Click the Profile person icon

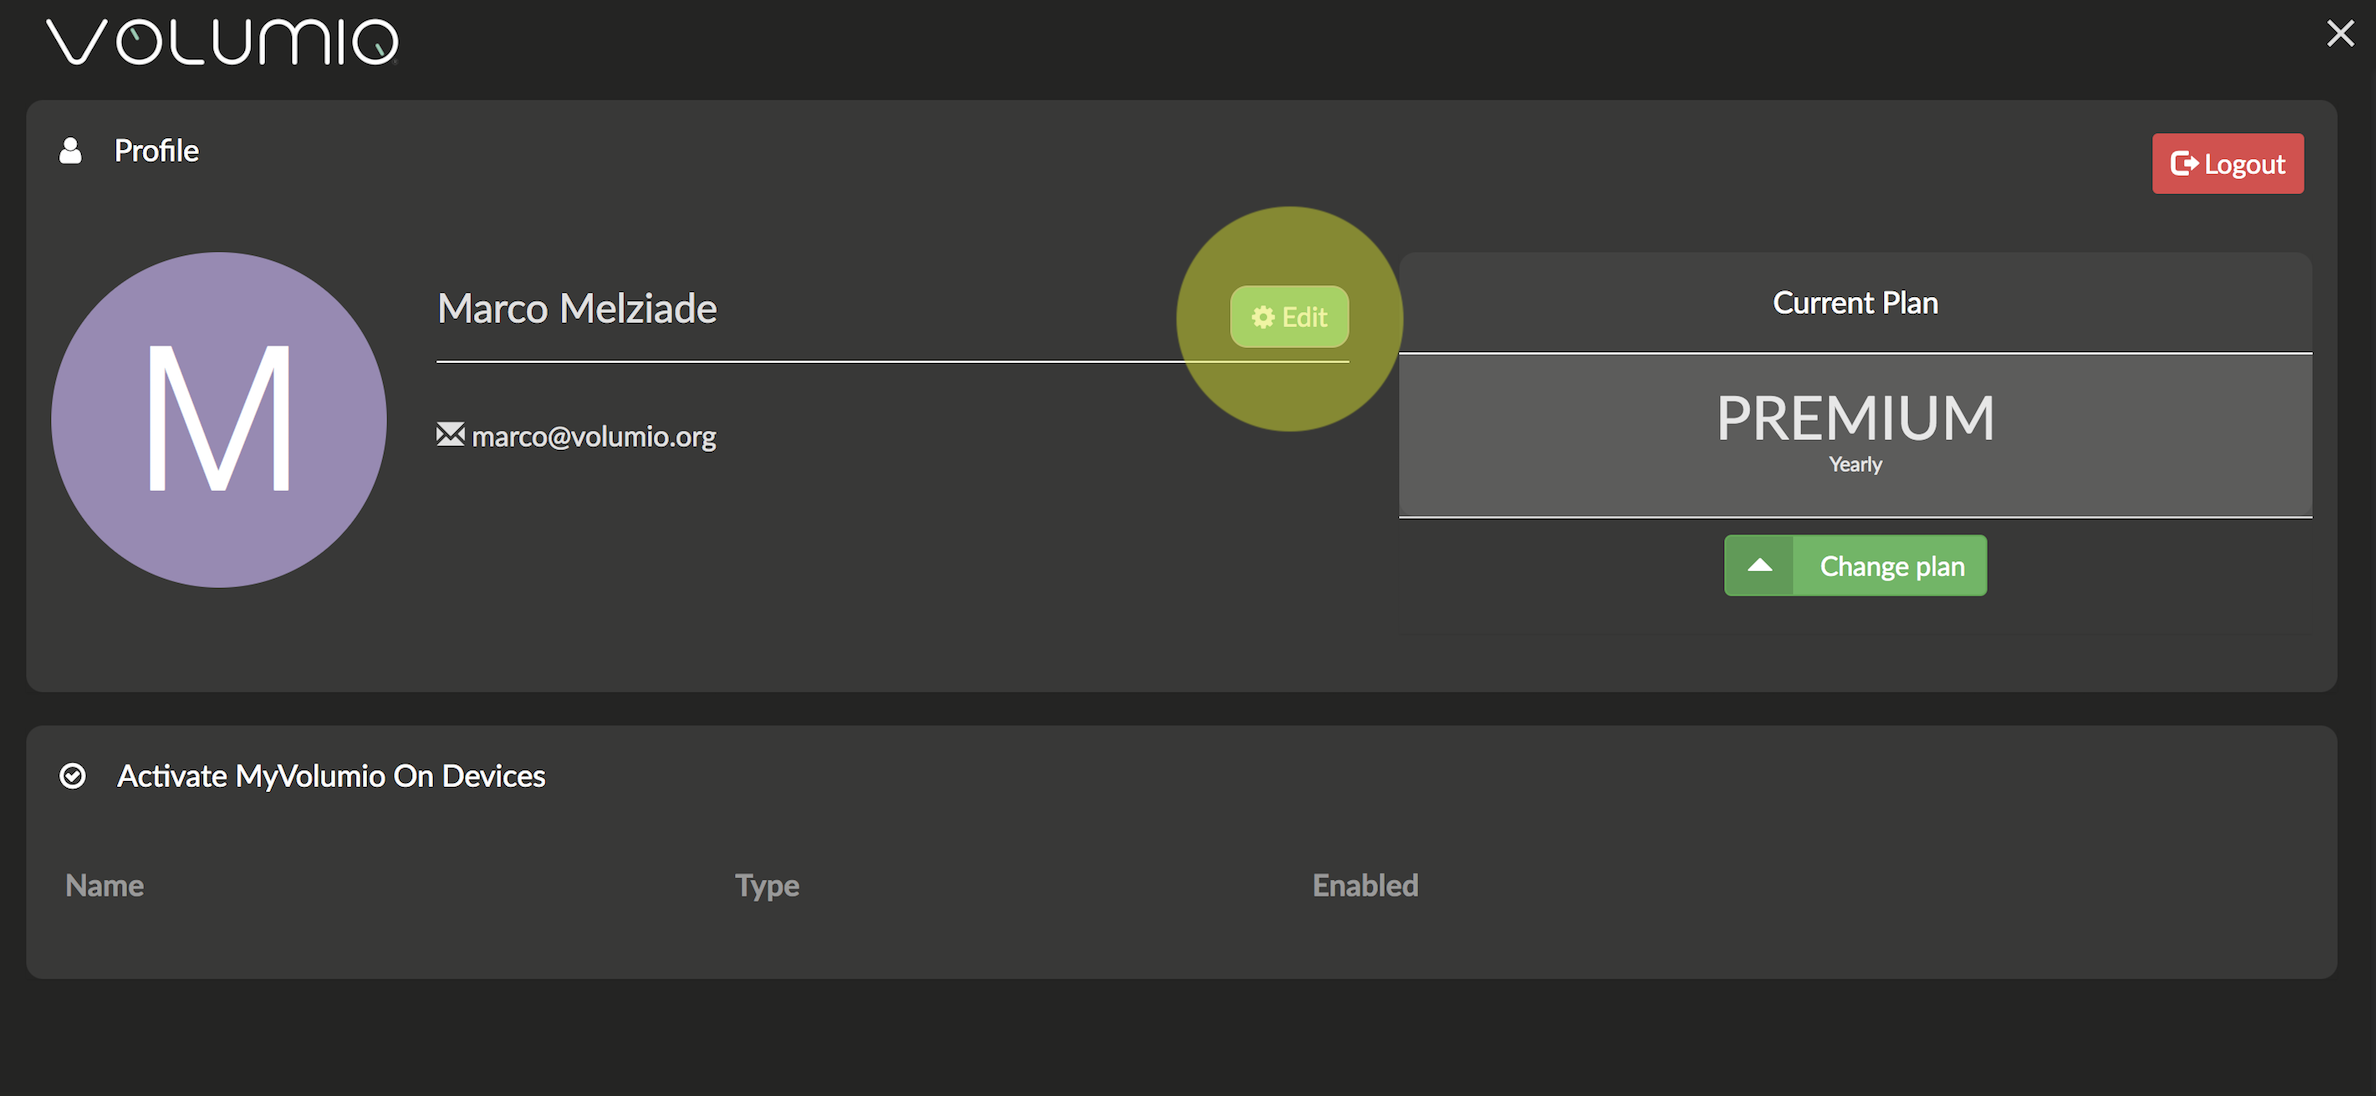tap(70, 151)
